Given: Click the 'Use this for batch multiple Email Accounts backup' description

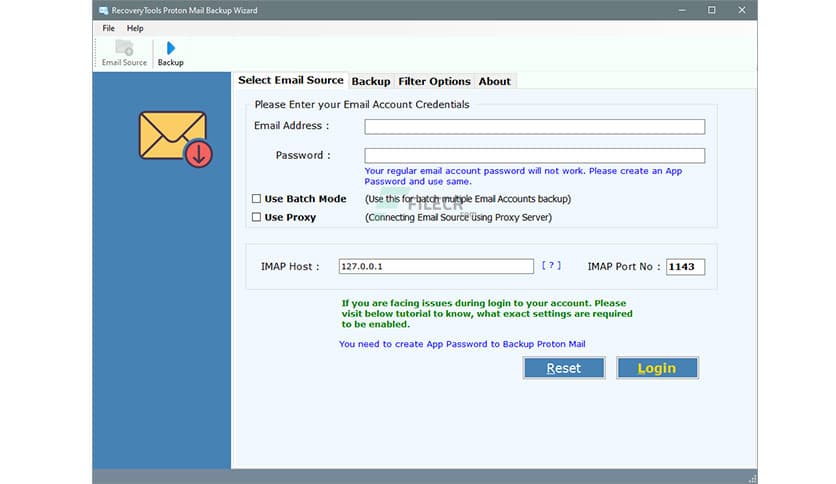Looking at the screenshot, I should pos(468,199).
